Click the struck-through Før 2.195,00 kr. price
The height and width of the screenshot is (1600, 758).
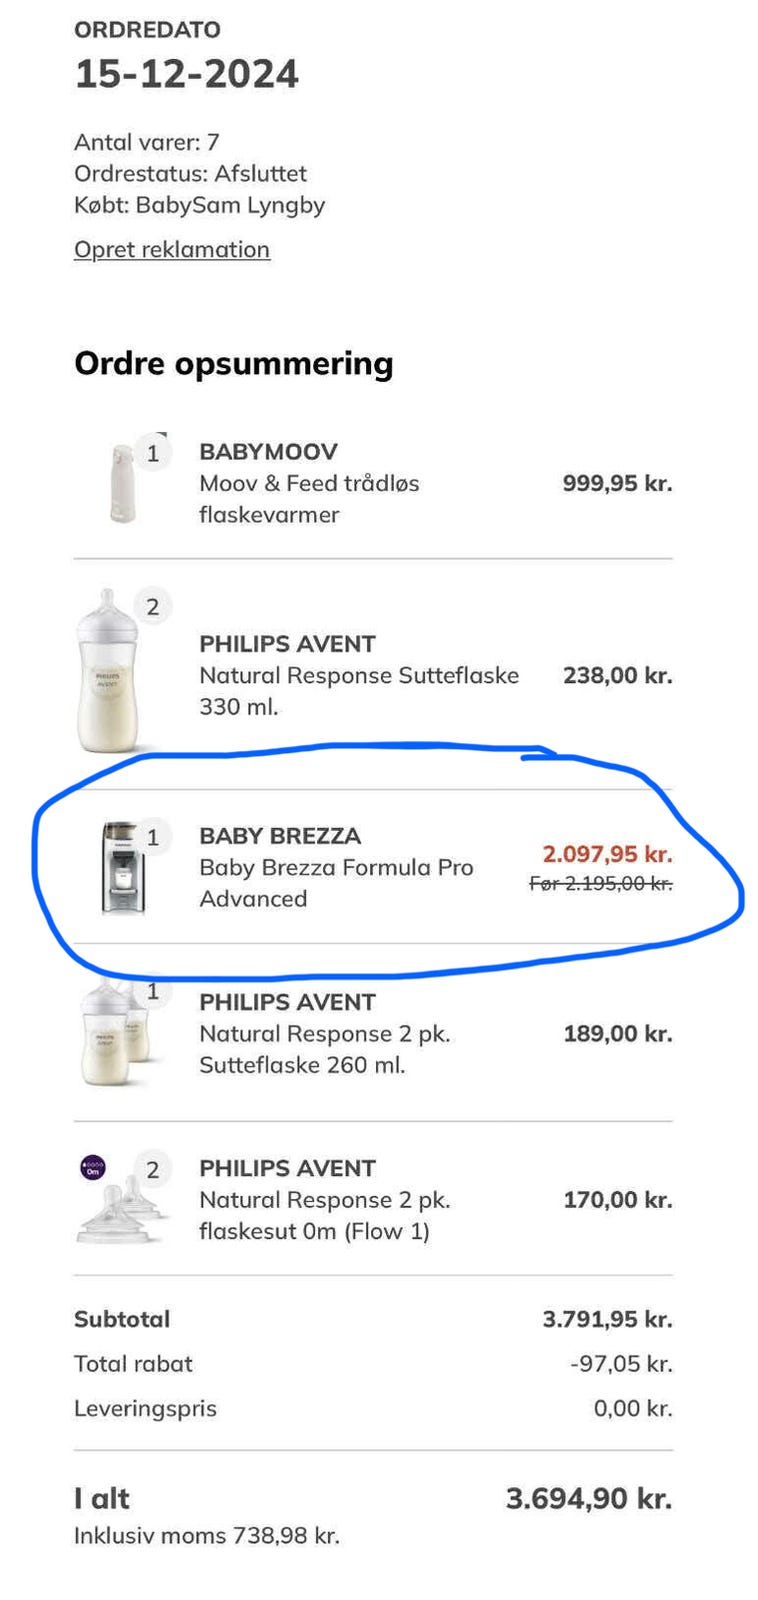(600, 883)
